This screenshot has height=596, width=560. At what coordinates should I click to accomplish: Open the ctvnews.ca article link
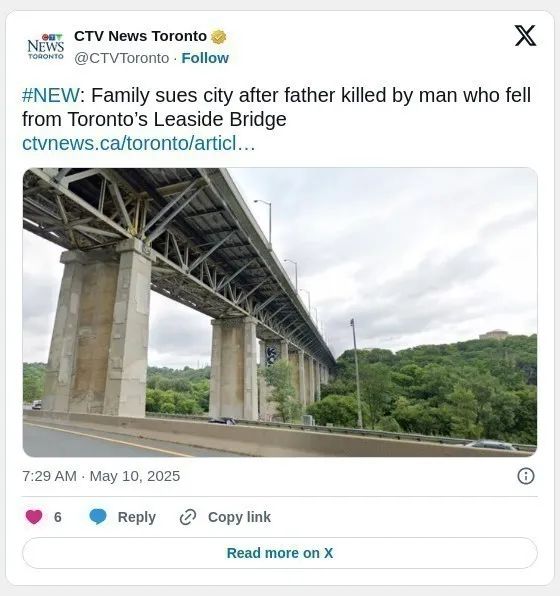click(x=138, y=143)
